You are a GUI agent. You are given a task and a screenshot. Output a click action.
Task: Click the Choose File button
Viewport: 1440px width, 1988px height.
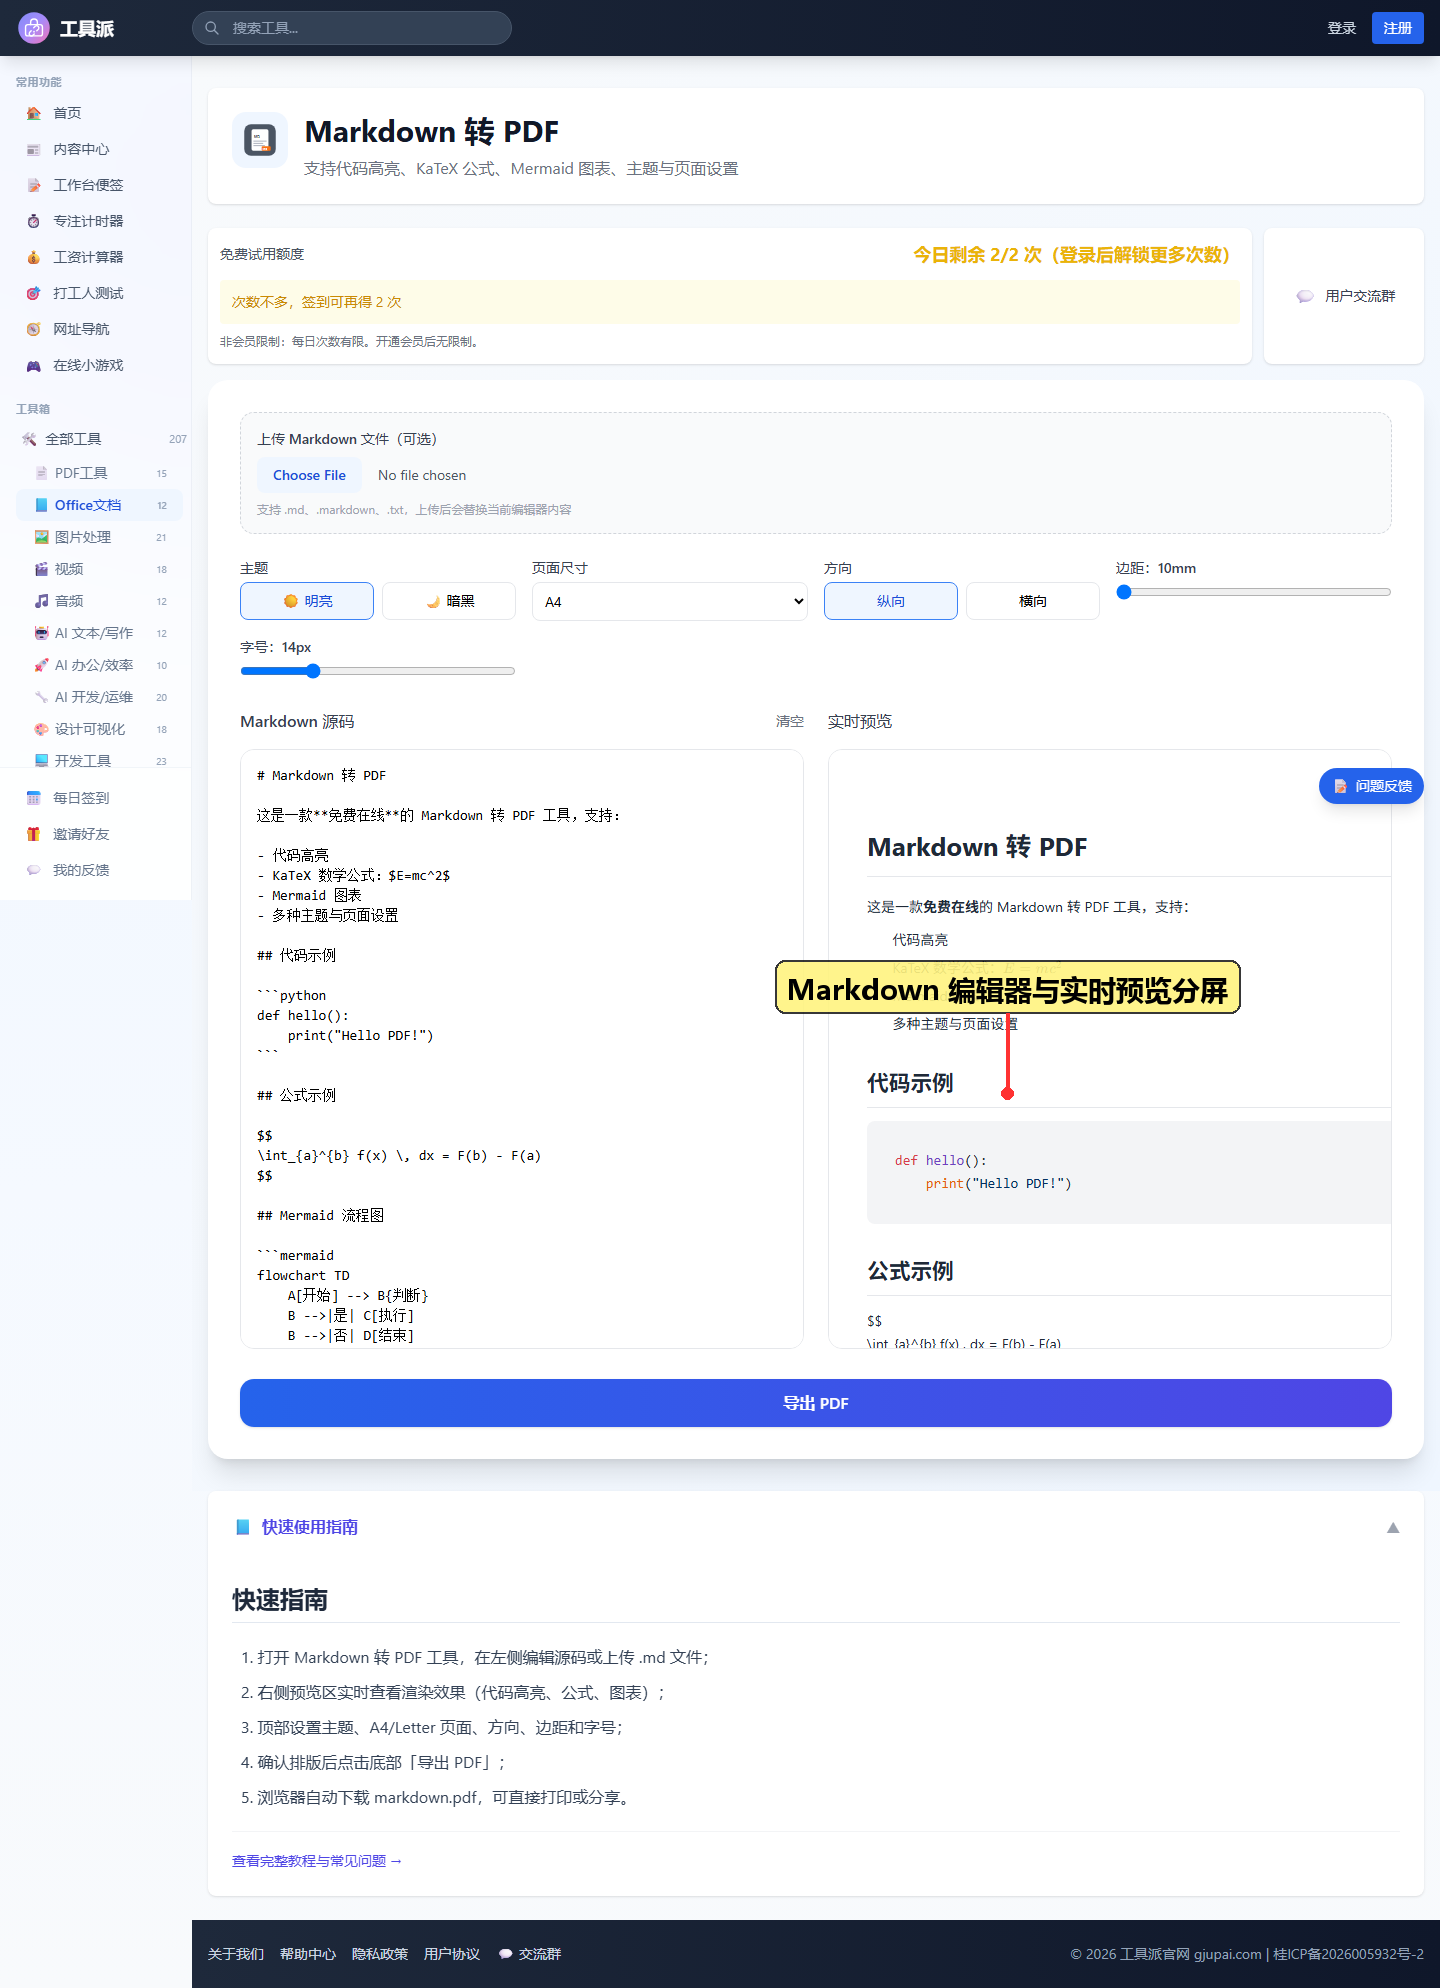309,475
